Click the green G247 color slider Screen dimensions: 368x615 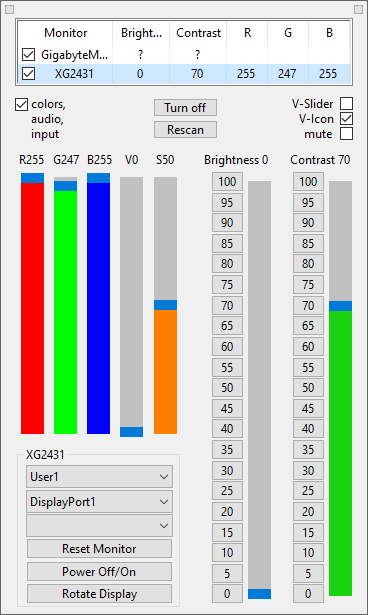coord(66,305)
